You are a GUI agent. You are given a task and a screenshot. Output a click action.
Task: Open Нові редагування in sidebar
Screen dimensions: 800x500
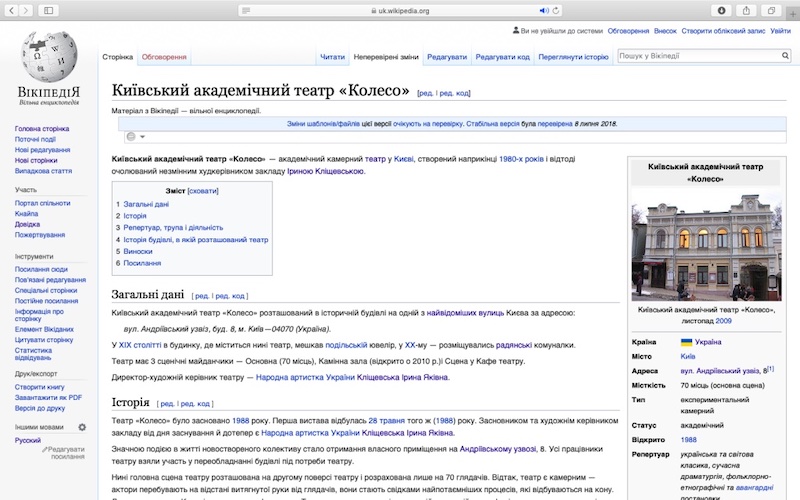[x=42, y=150]
